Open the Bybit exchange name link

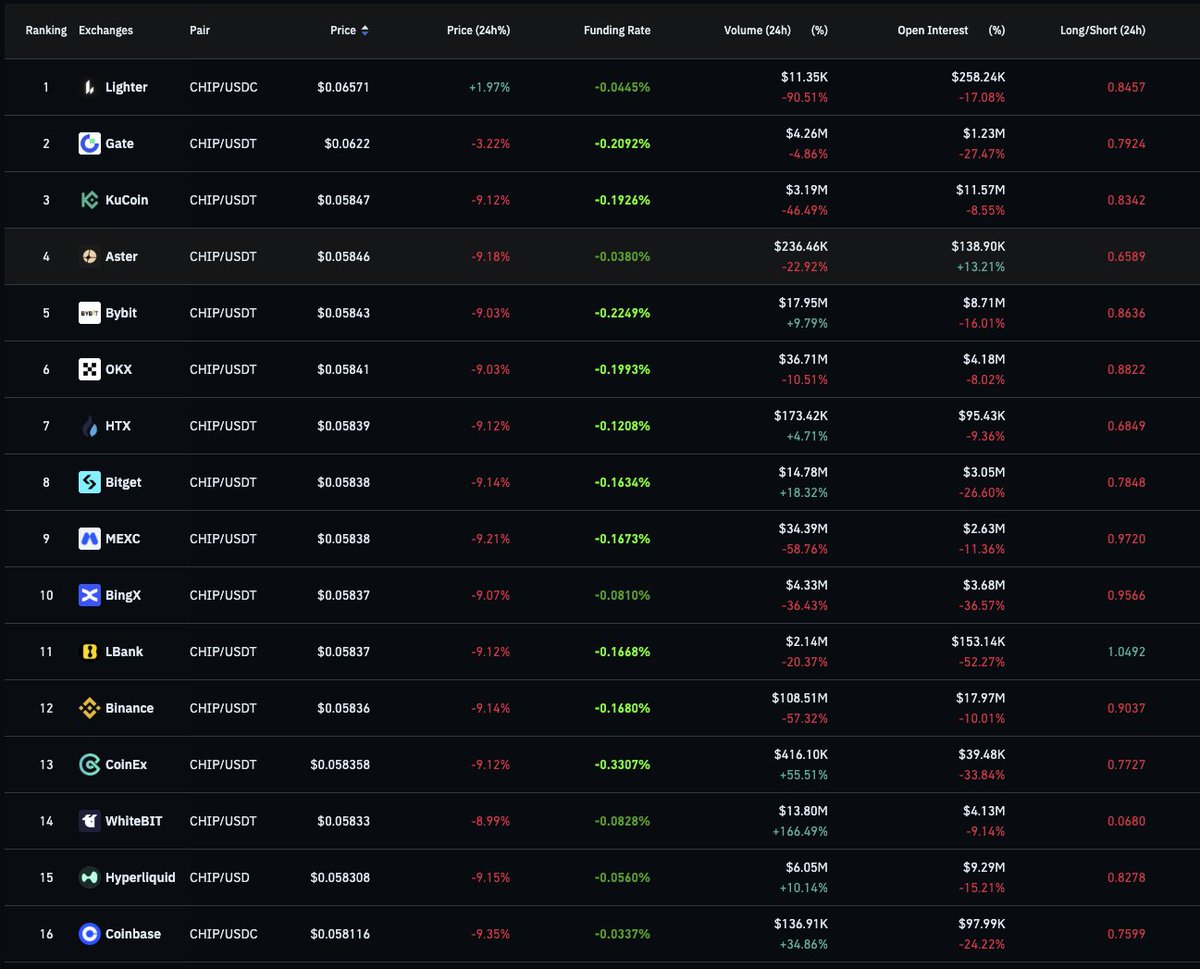point(121,313)
